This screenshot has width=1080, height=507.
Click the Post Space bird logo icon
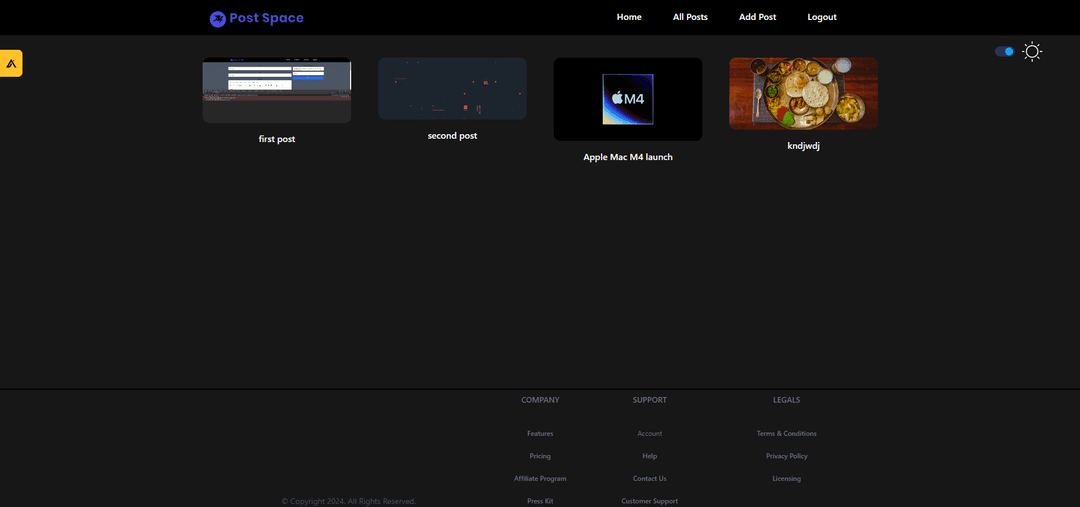[218, 19]
